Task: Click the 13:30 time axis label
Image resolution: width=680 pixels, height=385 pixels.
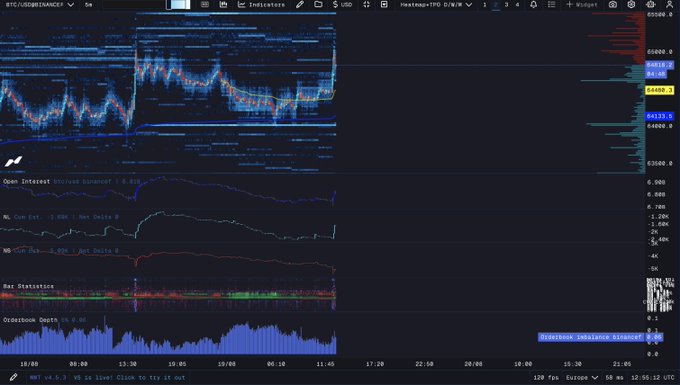Action: click(128, 364)
